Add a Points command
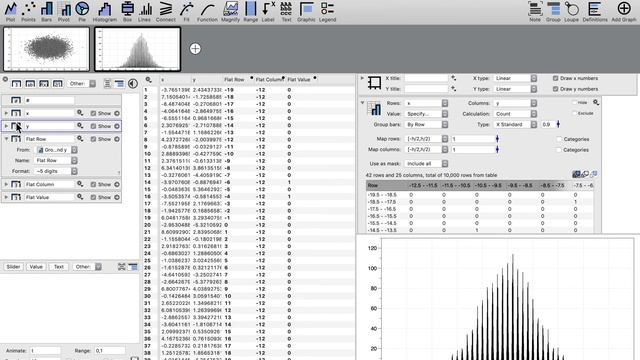This screenshot has height=360, width=640. point(28,11)
